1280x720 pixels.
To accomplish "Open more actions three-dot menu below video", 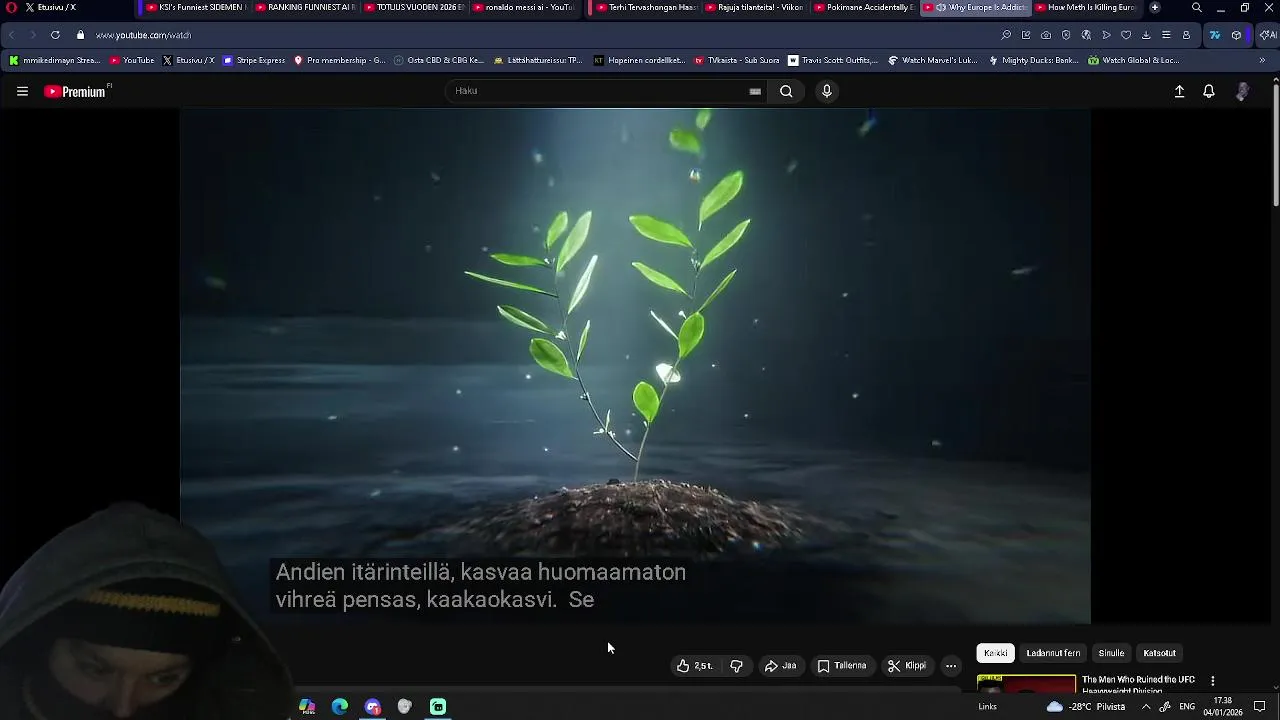I will click(x=951, y=666).
